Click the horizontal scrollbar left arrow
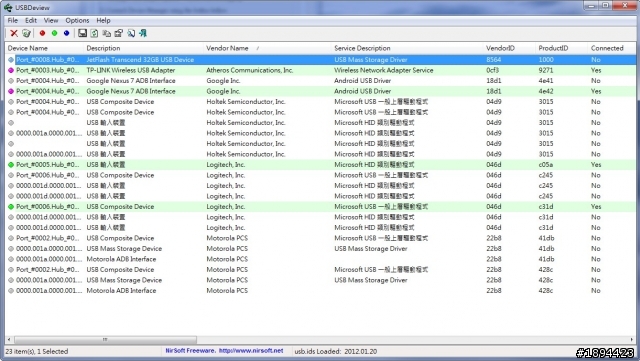Image resolution: width=640 pixels, height=361 pixels. pyautogui.click(x=9, y=340)
